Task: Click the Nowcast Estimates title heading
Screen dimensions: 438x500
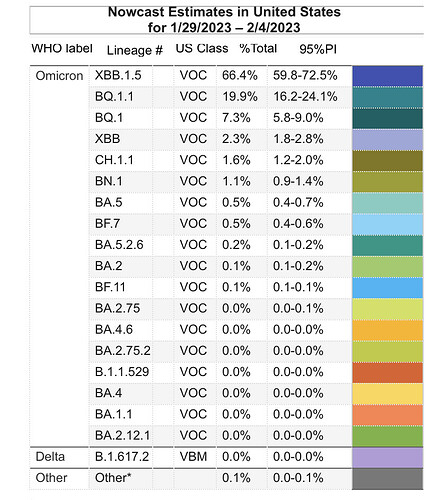Action: (x=224, y=20)
